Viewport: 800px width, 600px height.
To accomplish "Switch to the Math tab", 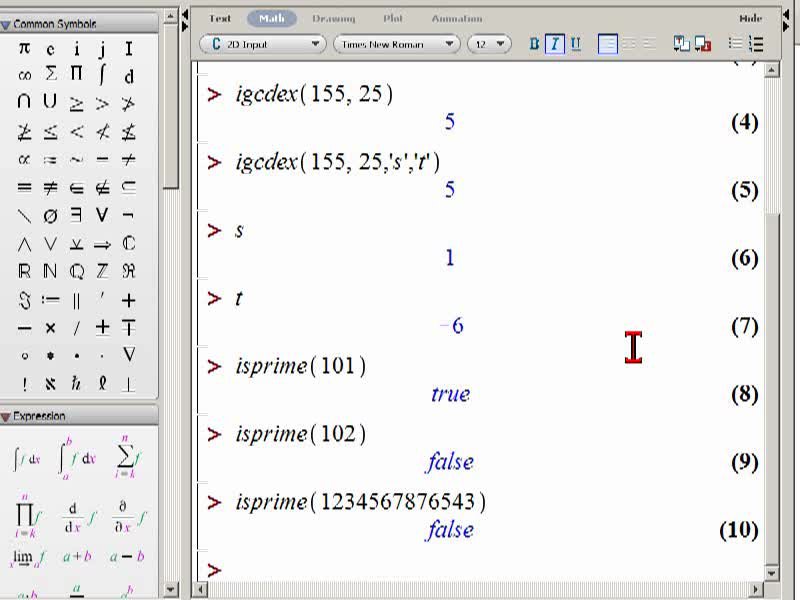I will click(271, 18).
